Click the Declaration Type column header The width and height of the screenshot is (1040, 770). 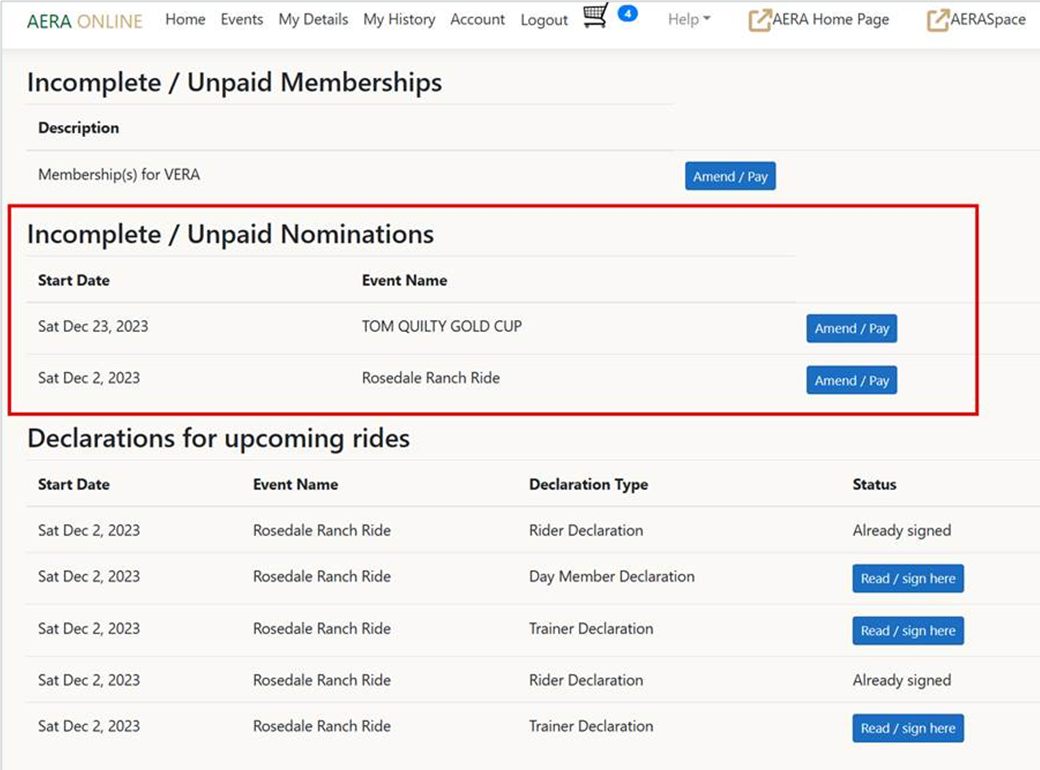click(588, 484)
